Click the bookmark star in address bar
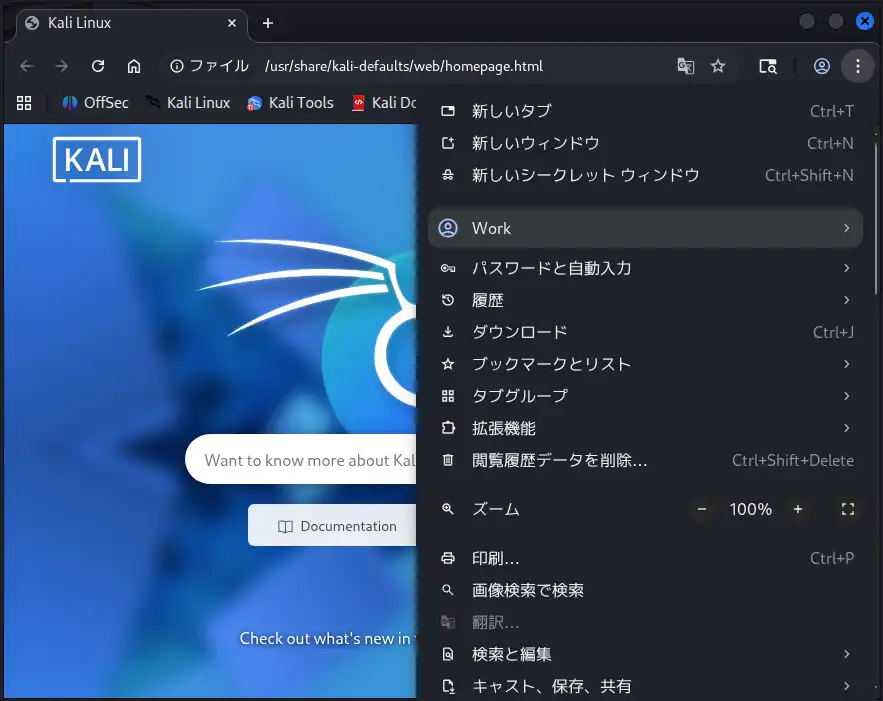This screenshot has height=701, width=883. click(x=718, y=66)
